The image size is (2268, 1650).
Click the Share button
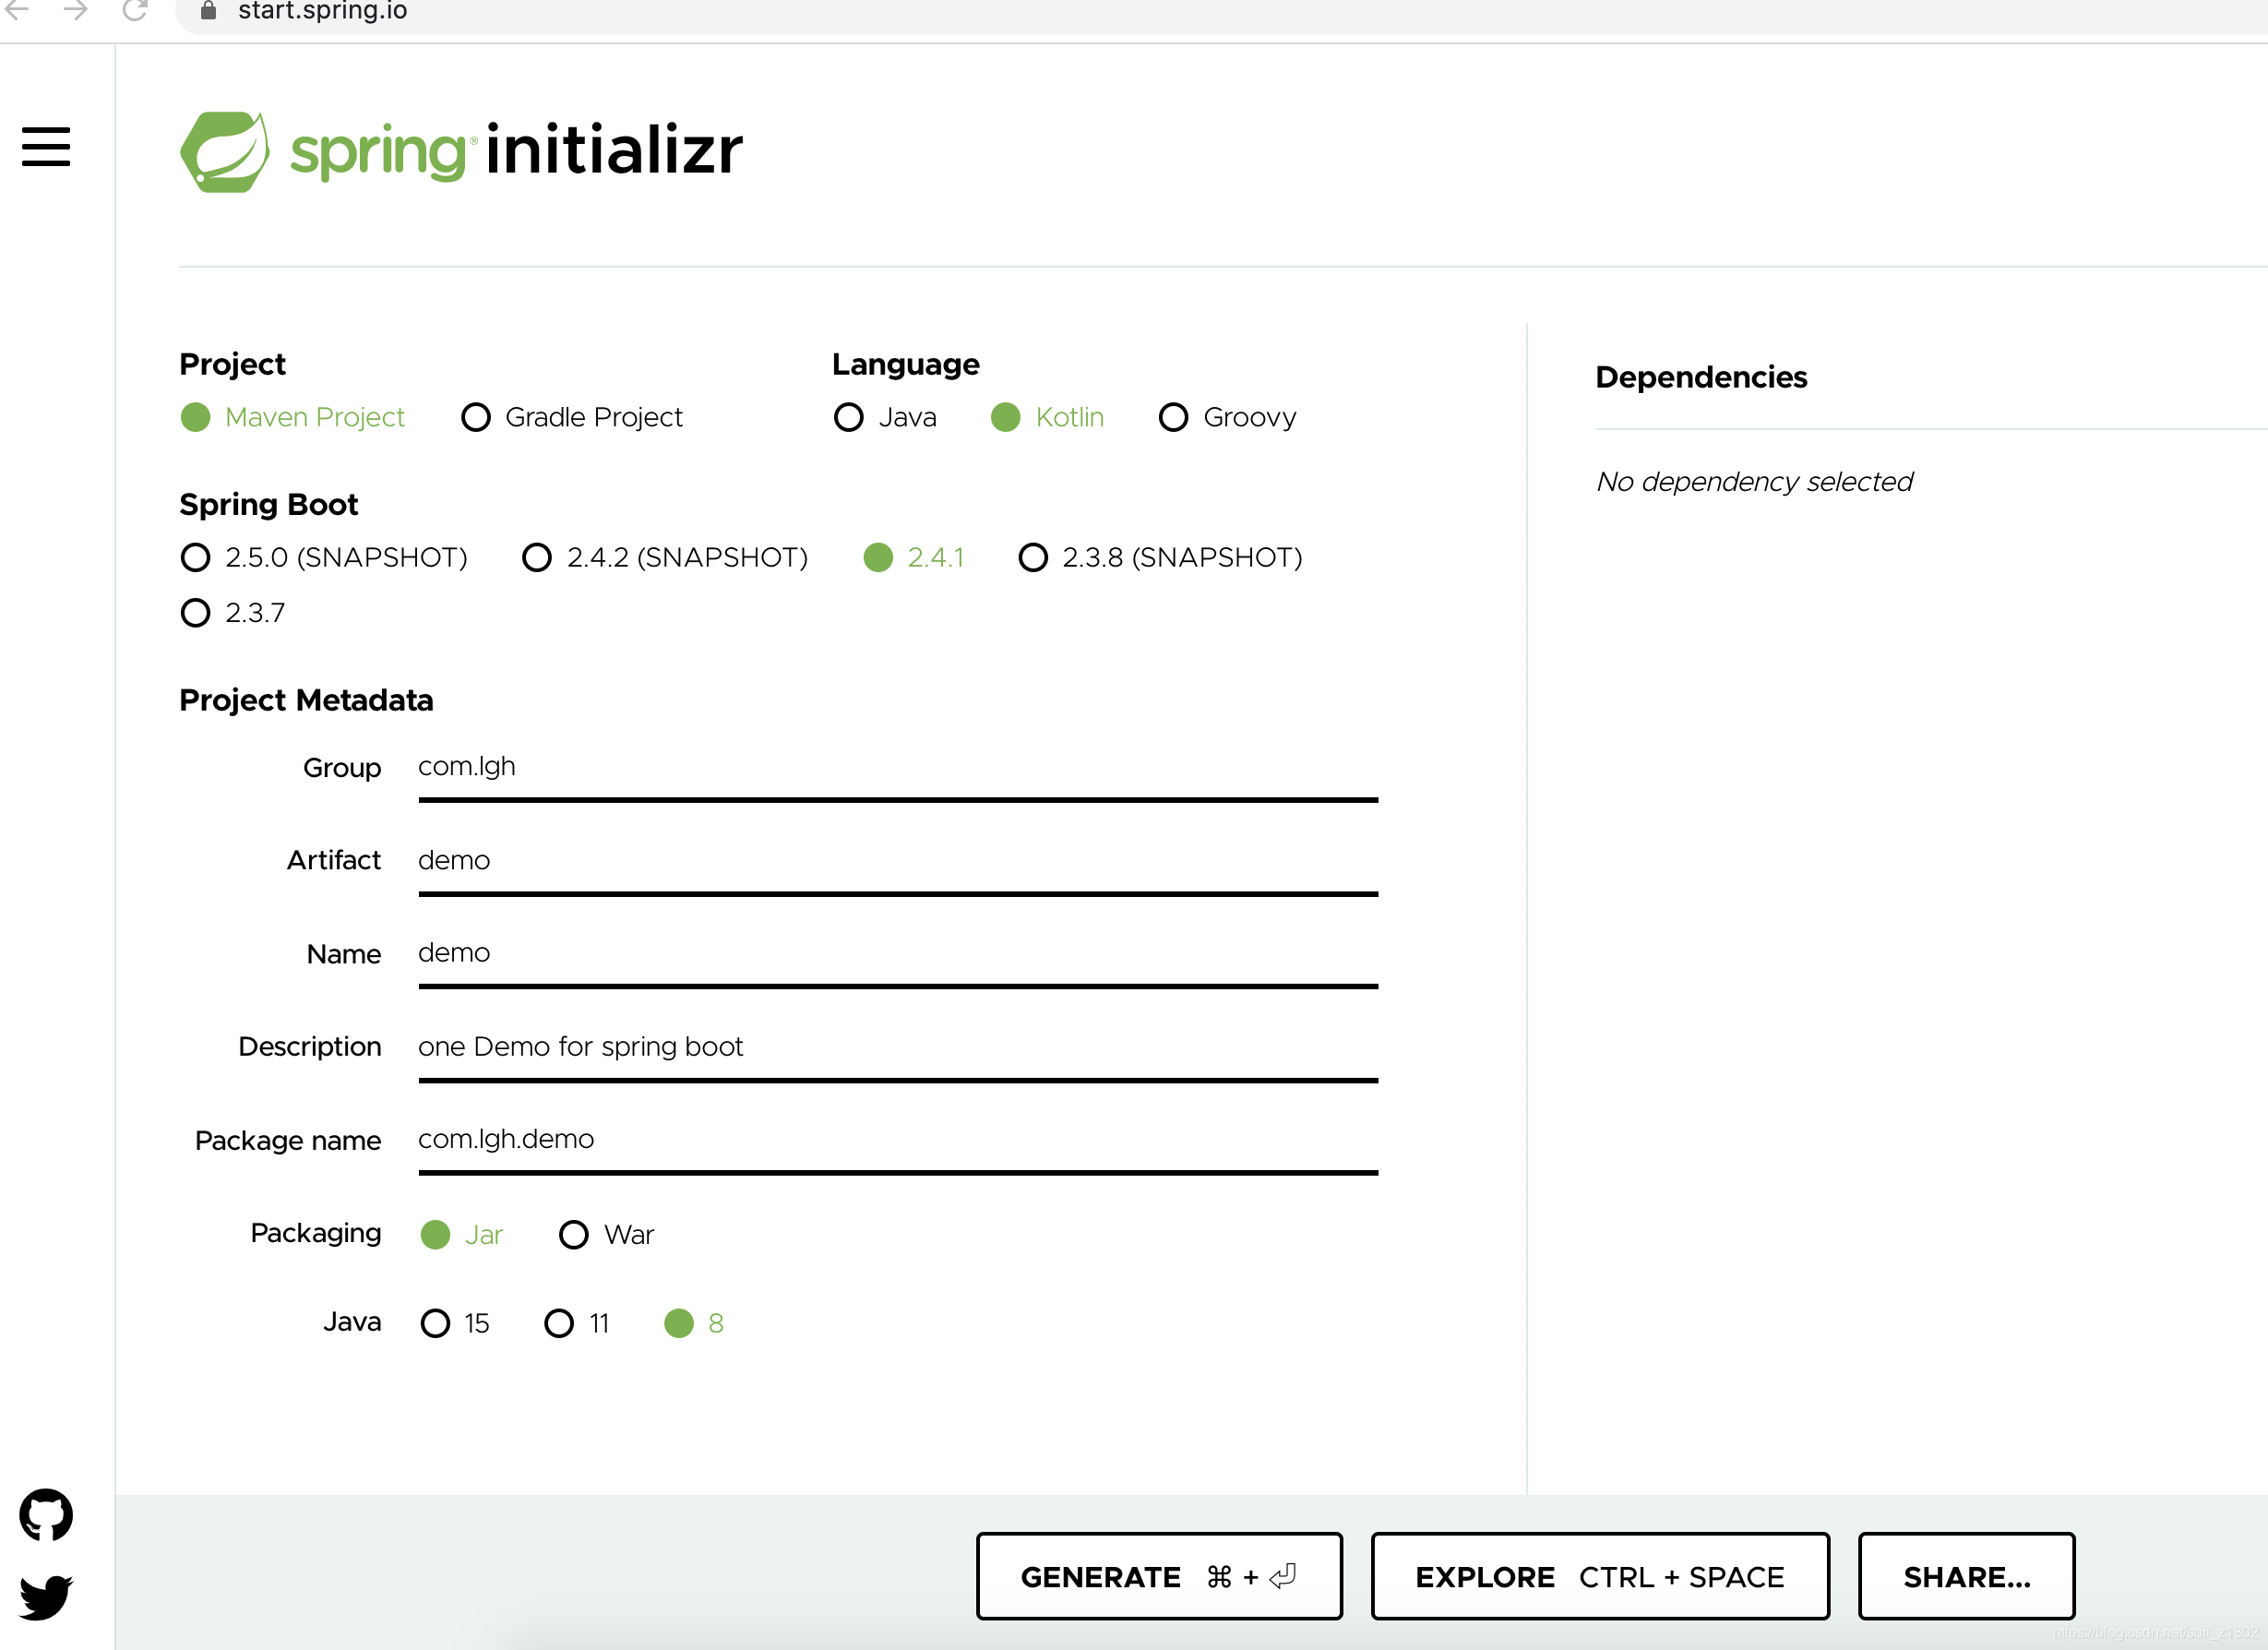(x=1966, y=1576)
